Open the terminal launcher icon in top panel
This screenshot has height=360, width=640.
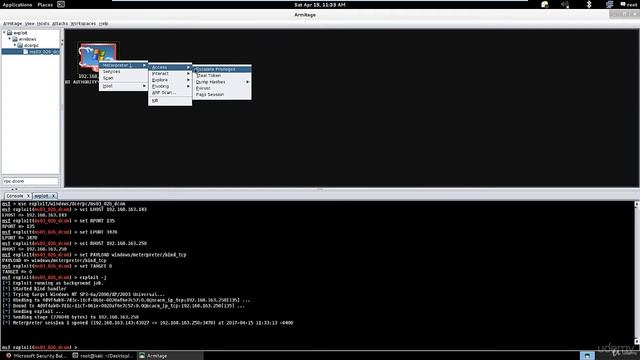61,4
